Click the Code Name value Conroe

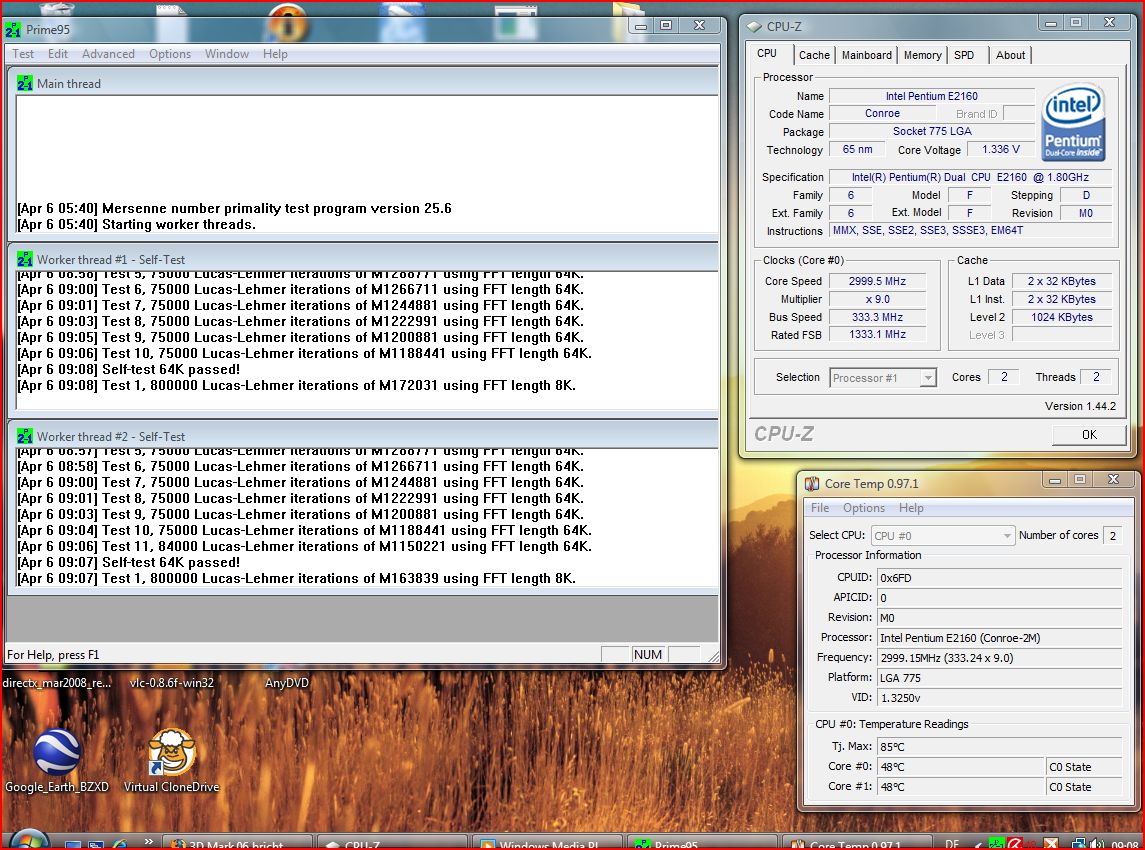click(882, 113)
